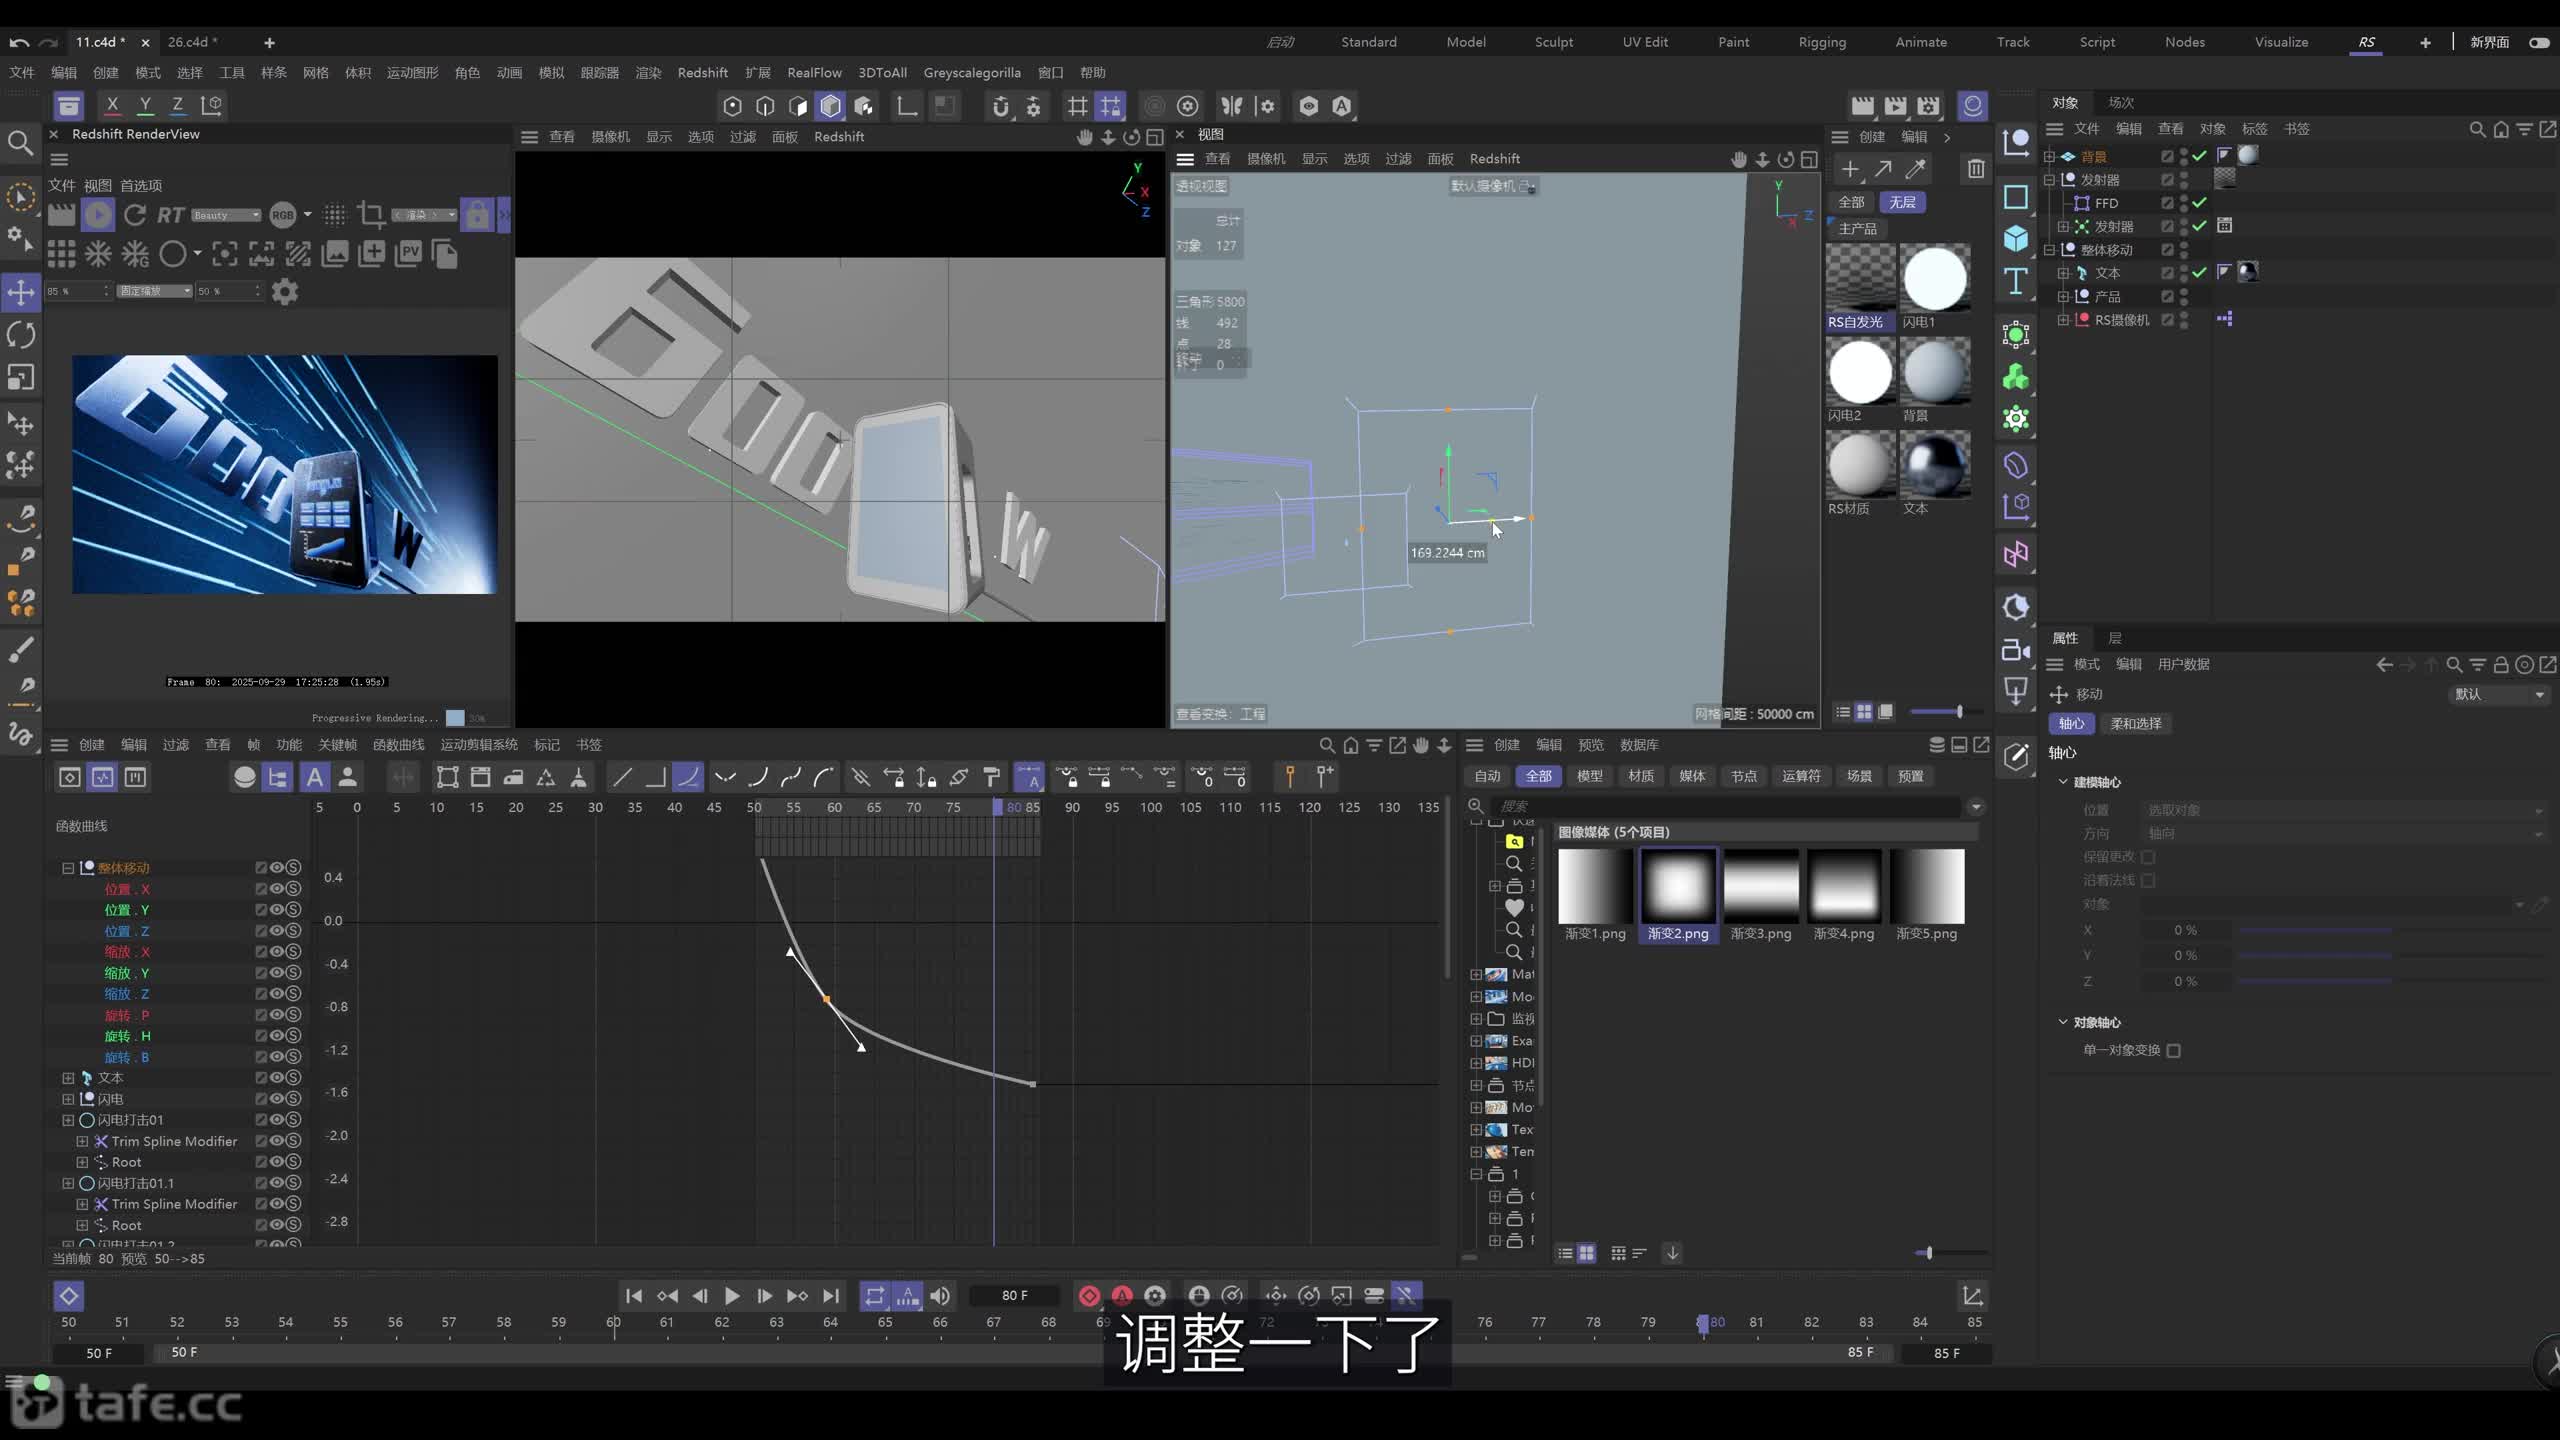Viewport: 2560px width, 1440px height.
Task: Delete material with trash icon
Action: pyautogui.click(x=1976, y=169)
